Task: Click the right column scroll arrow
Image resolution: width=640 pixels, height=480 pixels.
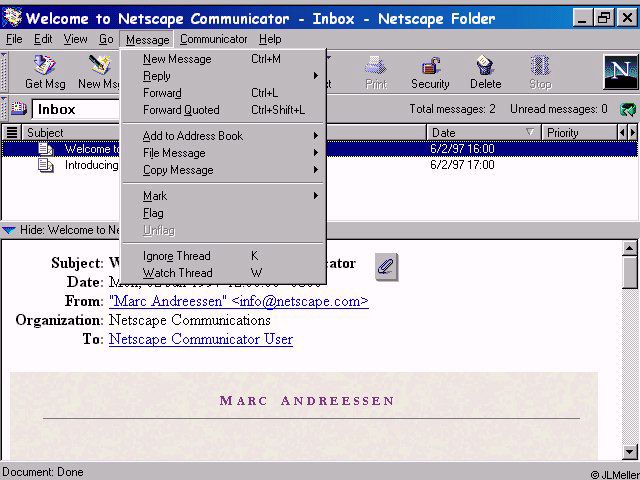Action: [x=633, y=133]
